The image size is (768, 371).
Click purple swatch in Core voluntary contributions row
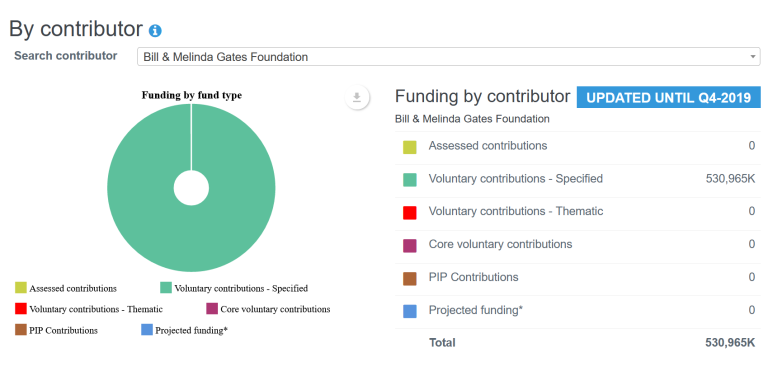(x=410, y=246)
